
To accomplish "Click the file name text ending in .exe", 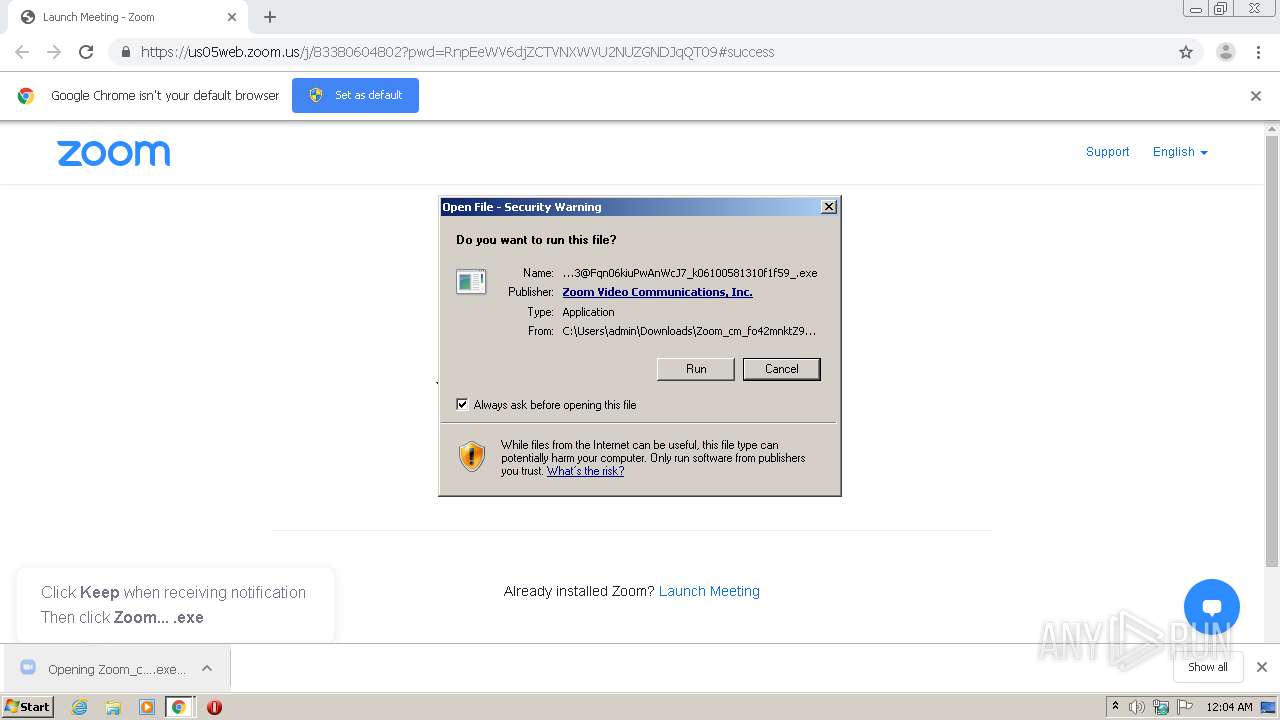I will [x=690, y=273].
